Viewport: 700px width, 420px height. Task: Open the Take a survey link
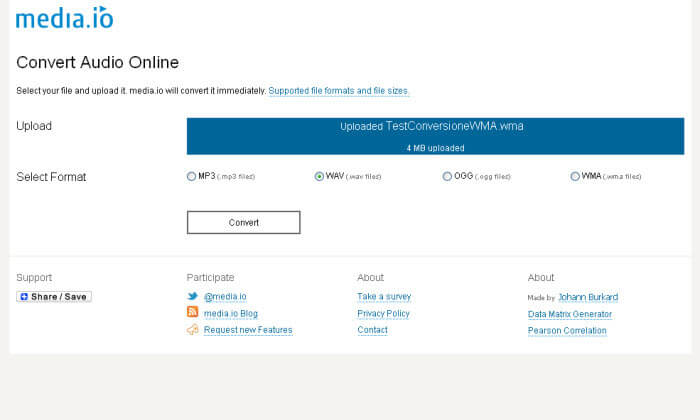point(384,296)
